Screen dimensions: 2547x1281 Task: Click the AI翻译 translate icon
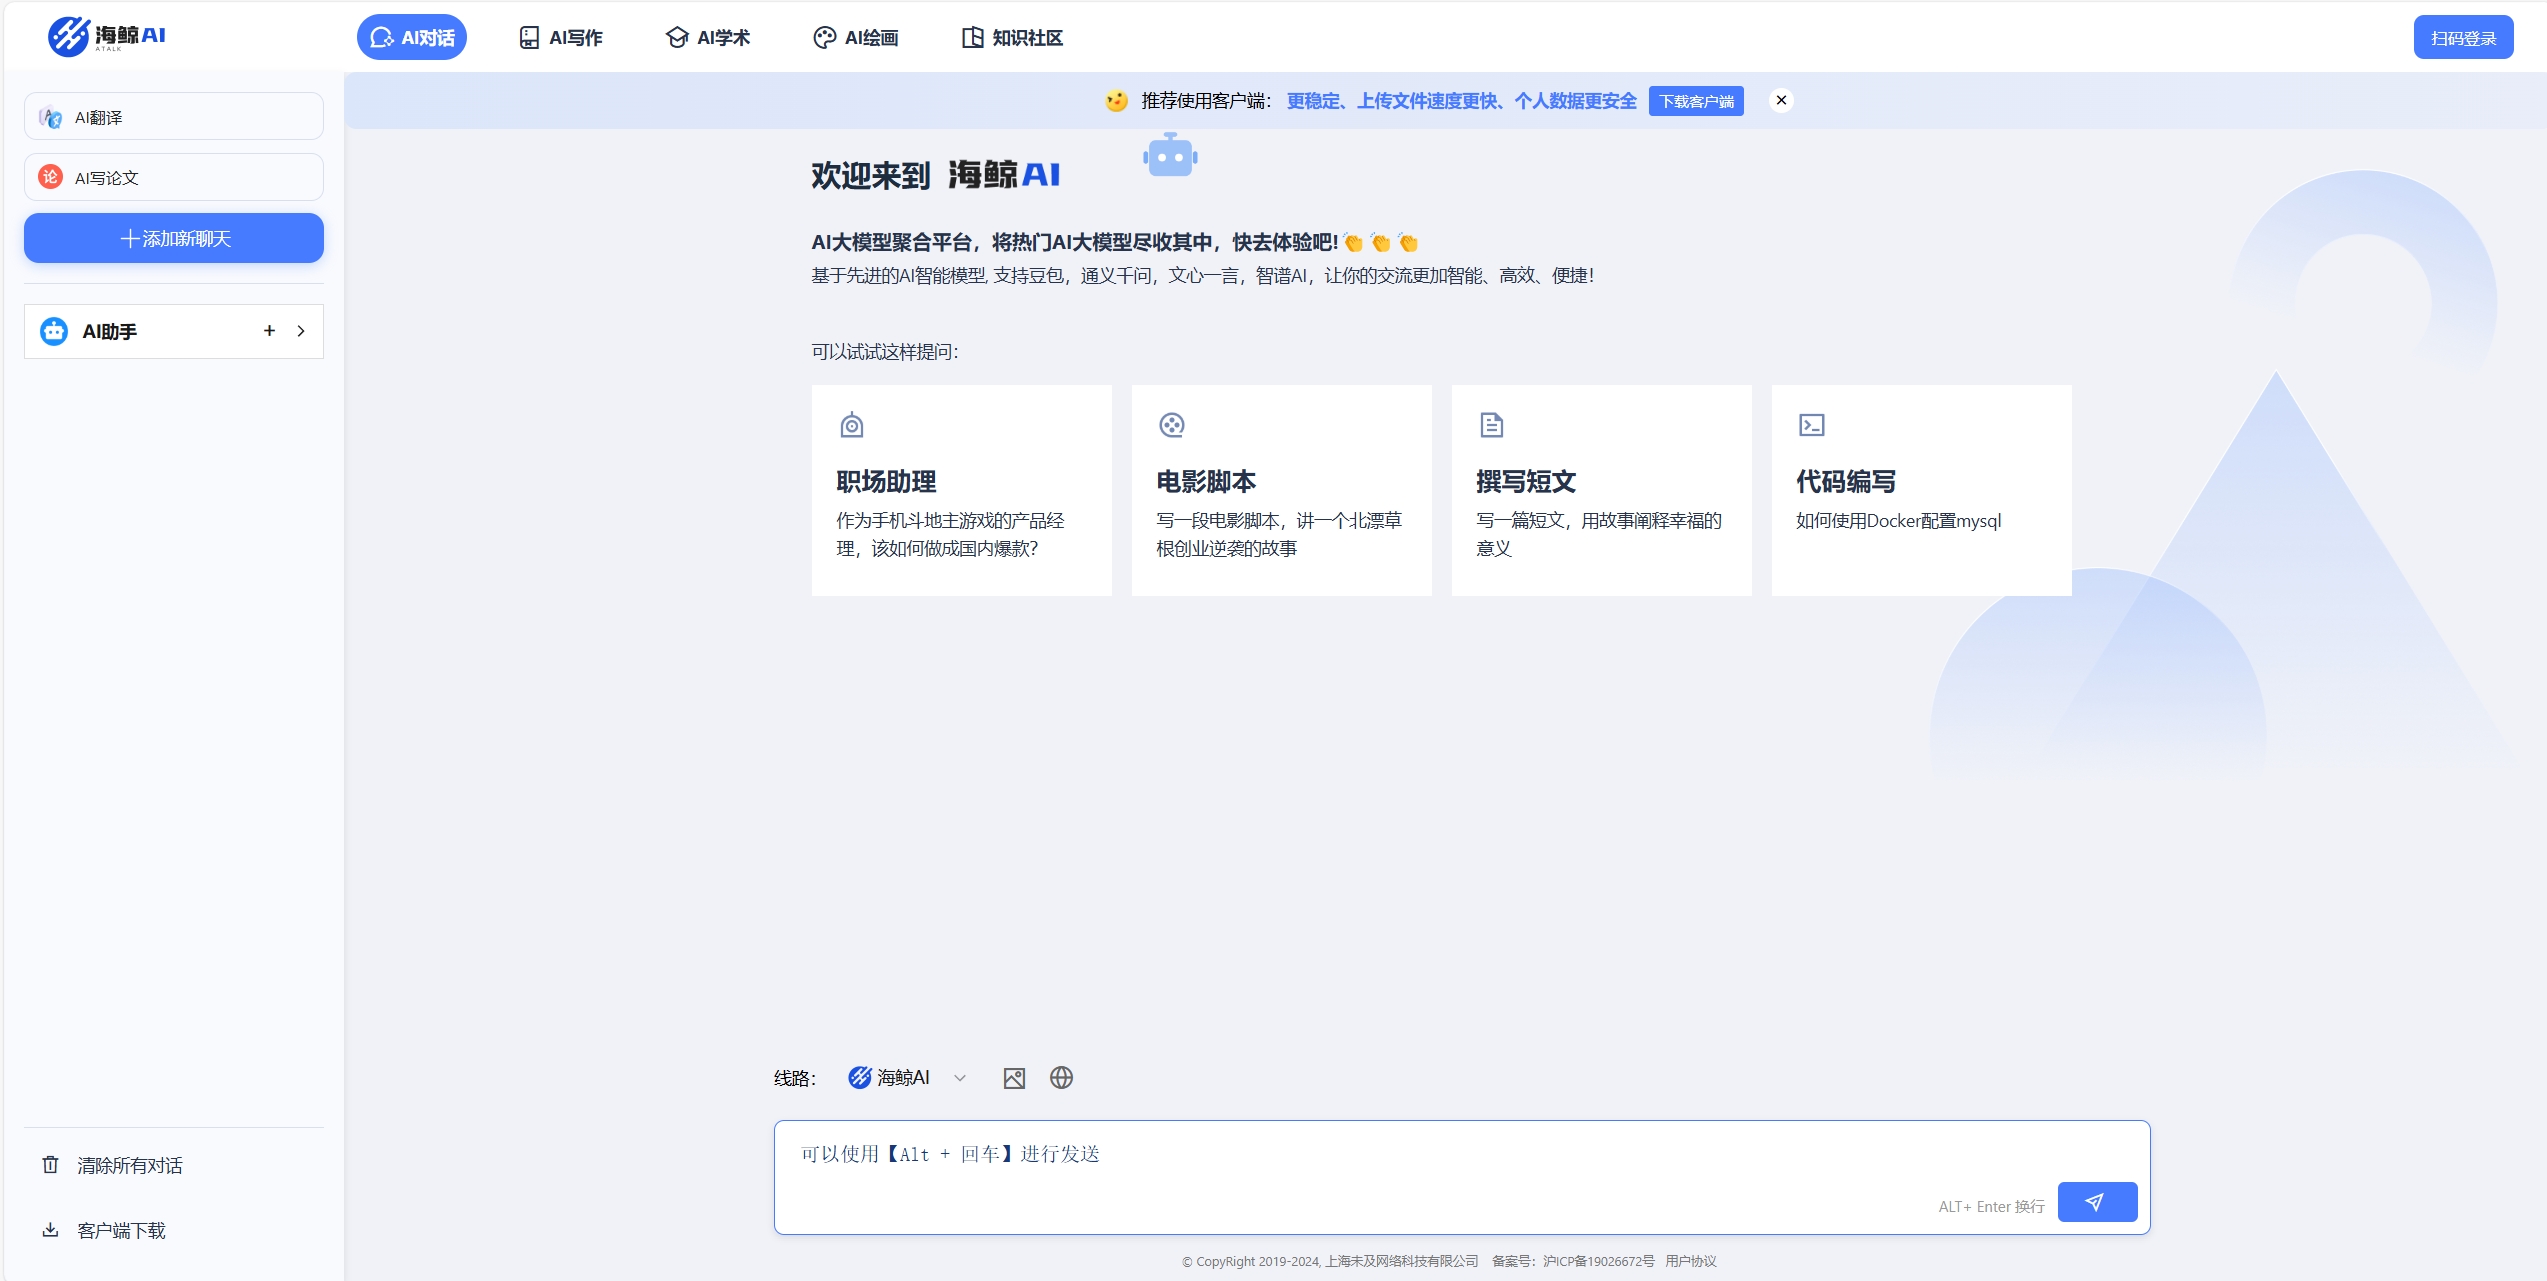coord(50,117)
